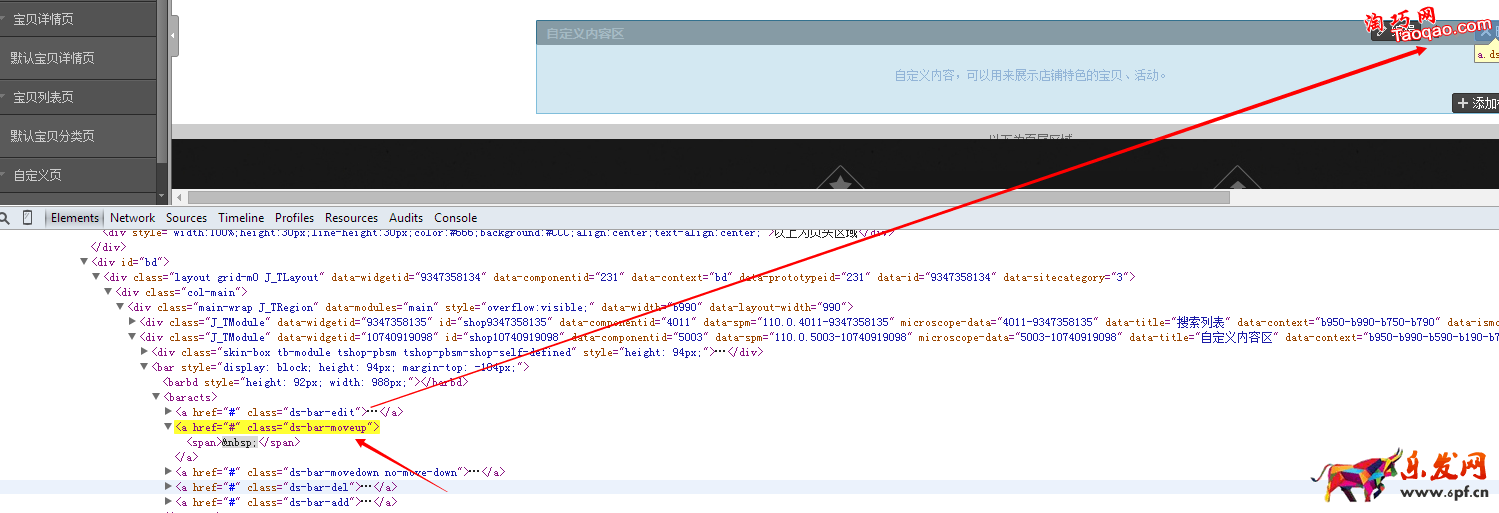Collapse the div id="bd" node
The width and height of the screenshot is (1499, 513).
pos(84,262)
